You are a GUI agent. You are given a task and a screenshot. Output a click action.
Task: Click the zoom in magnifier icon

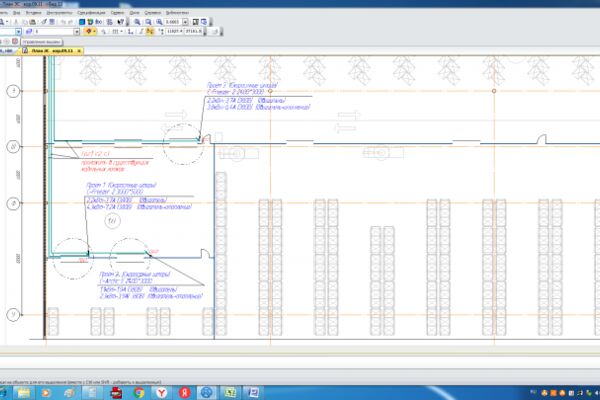(137, 22)
